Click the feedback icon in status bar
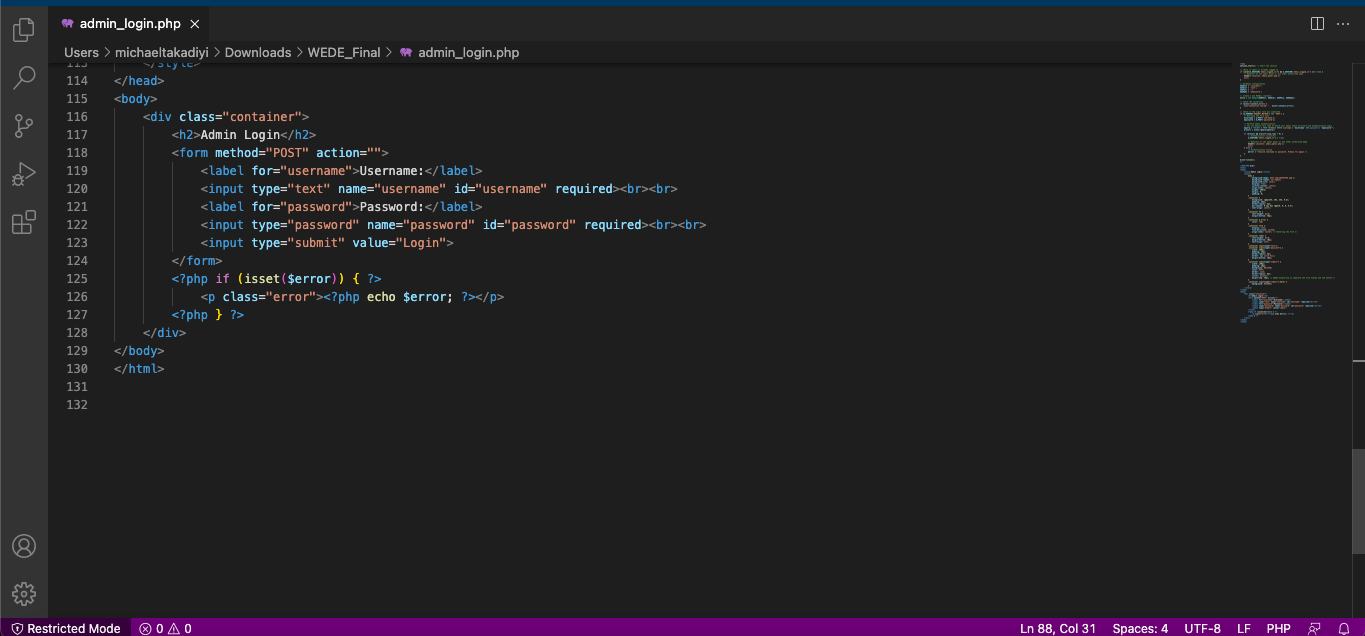 1315,628
